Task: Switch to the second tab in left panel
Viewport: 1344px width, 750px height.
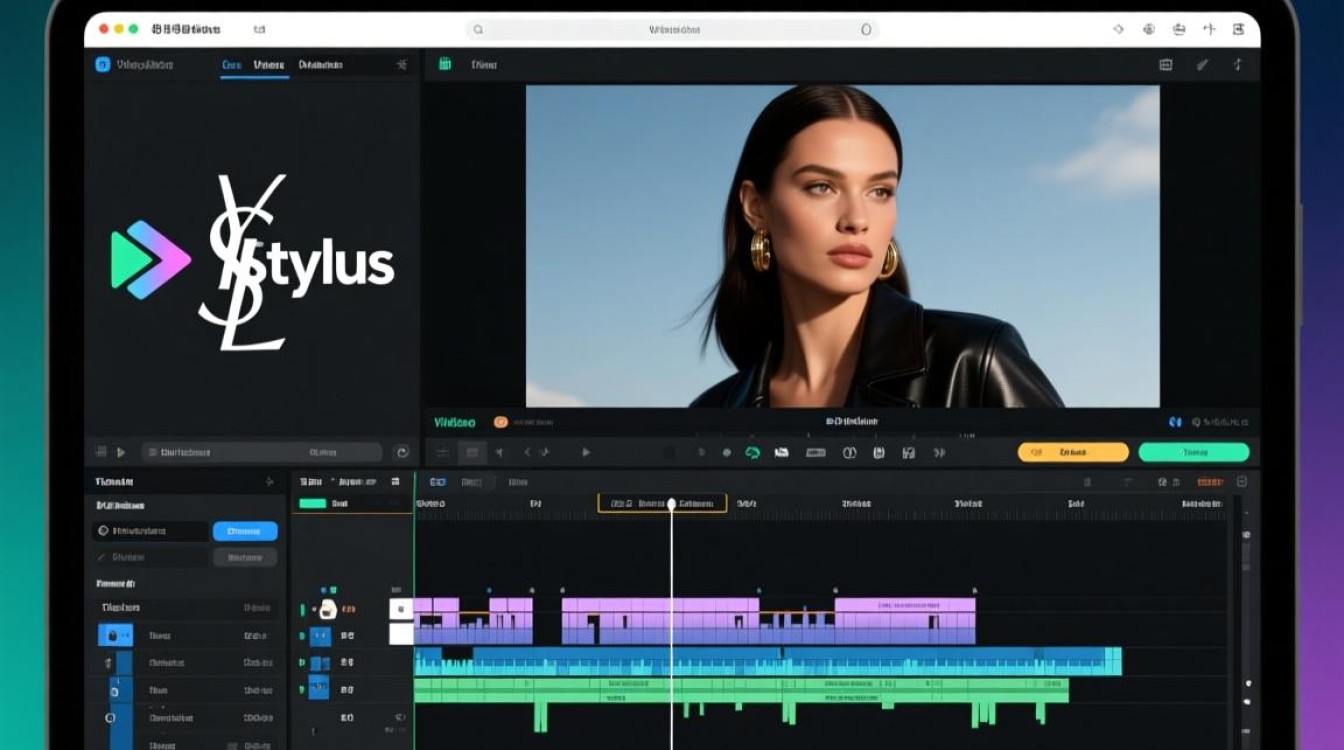Action: point(269,66)
